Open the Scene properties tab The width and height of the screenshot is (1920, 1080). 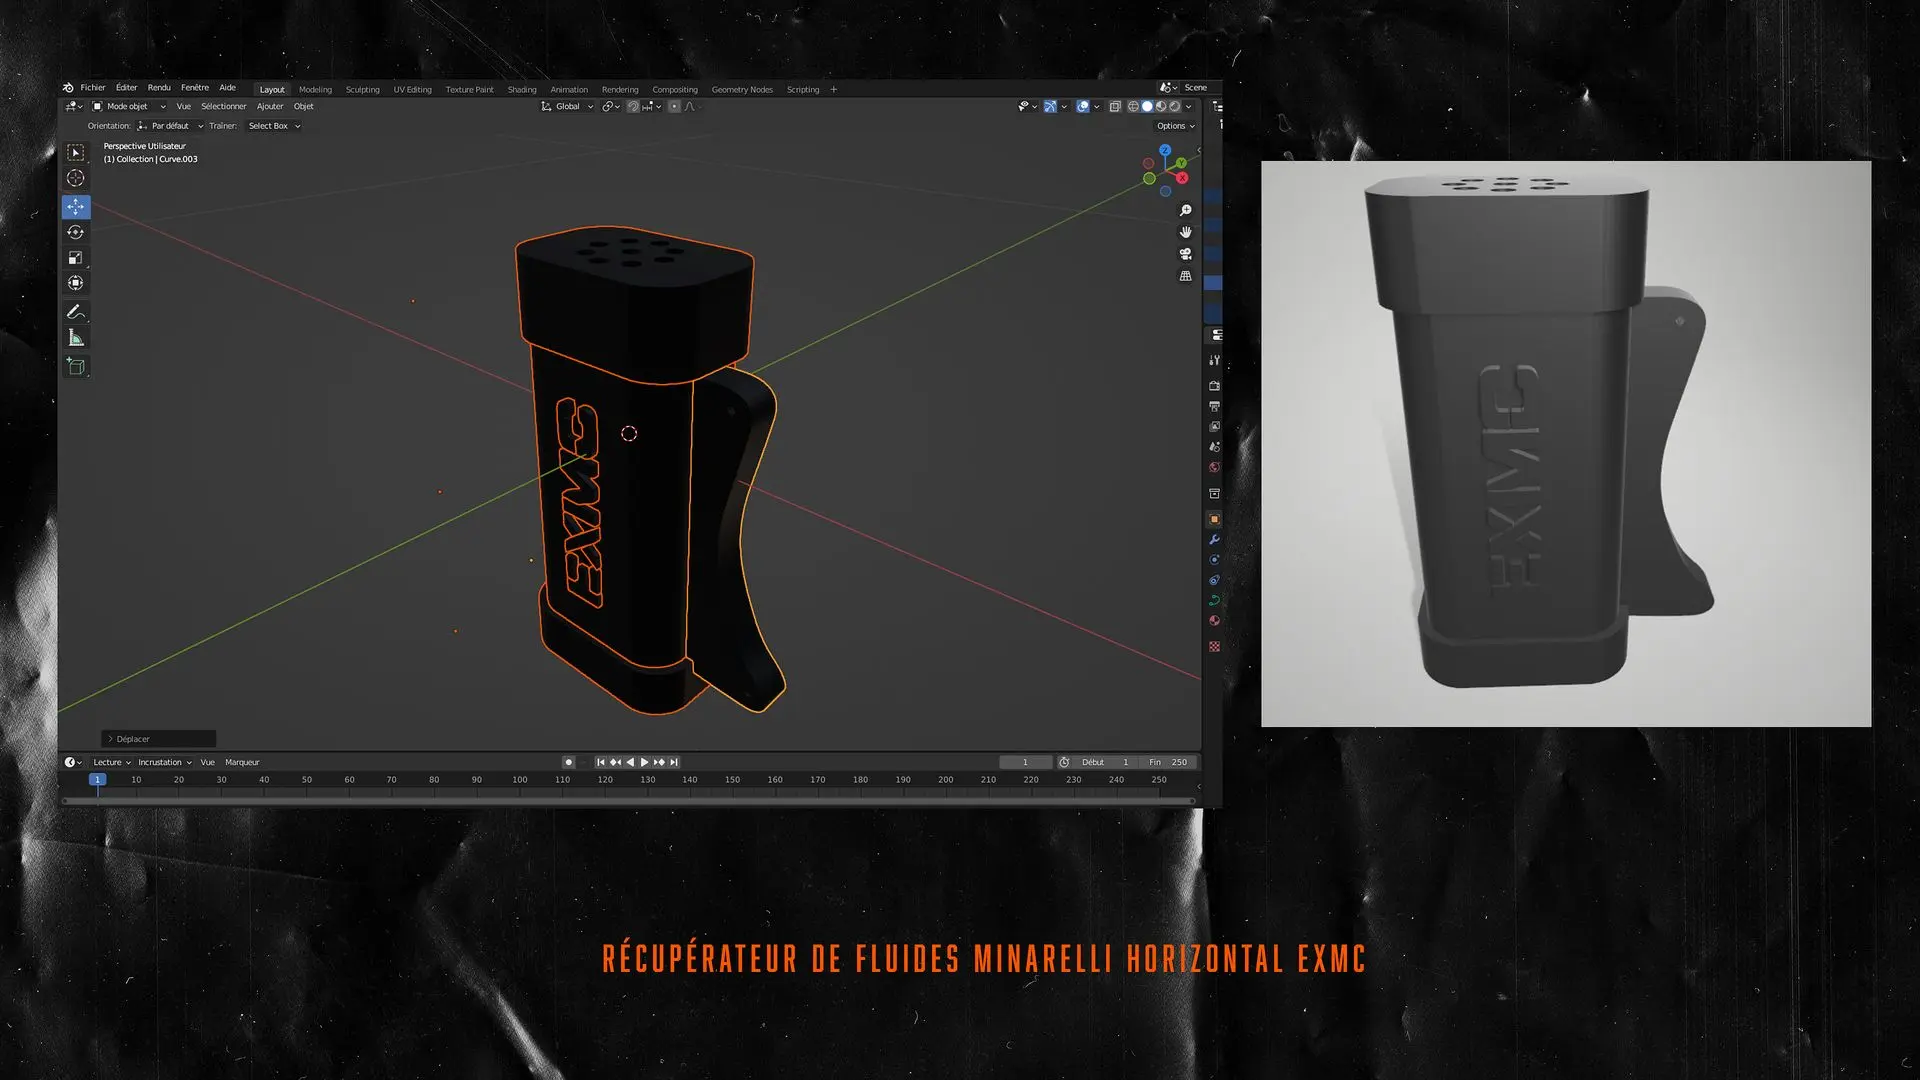1215,447
